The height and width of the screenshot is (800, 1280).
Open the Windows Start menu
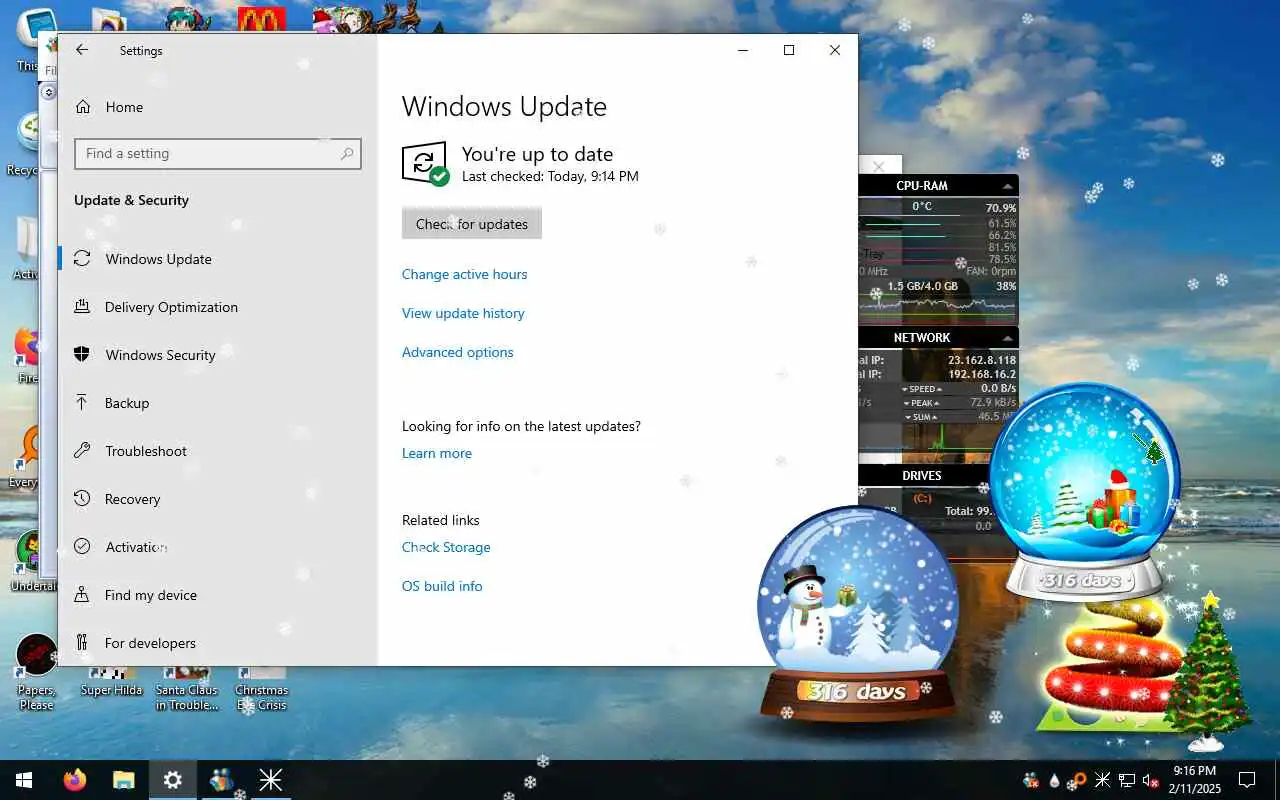point(24,780)
